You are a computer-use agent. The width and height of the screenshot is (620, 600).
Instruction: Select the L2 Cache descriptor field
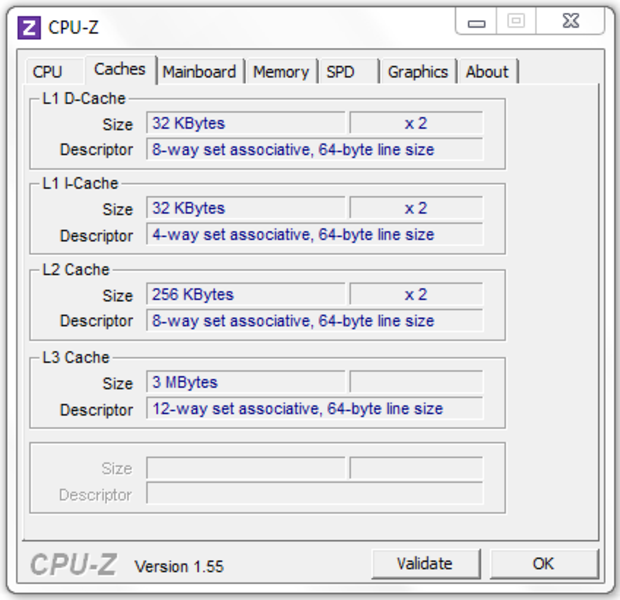click(315, 320)
